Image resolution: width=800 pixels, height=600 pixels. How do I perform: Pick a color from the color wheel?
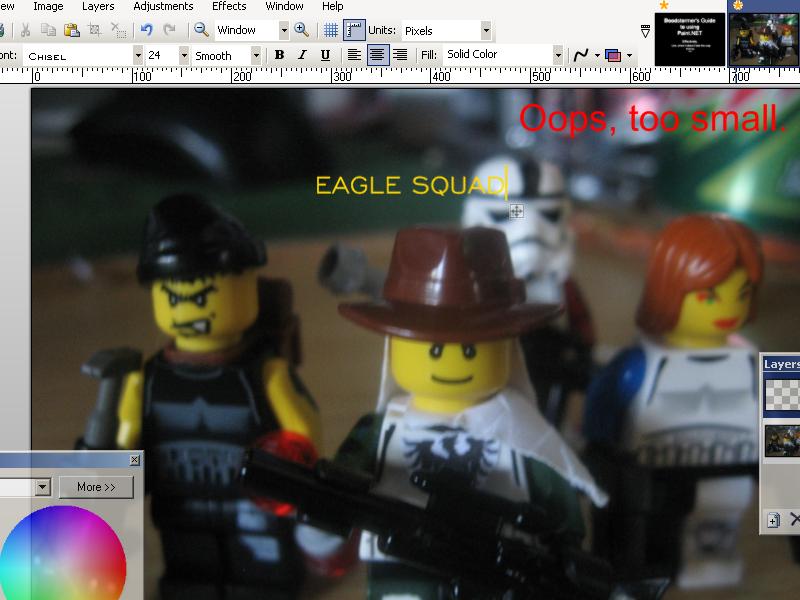62,556
